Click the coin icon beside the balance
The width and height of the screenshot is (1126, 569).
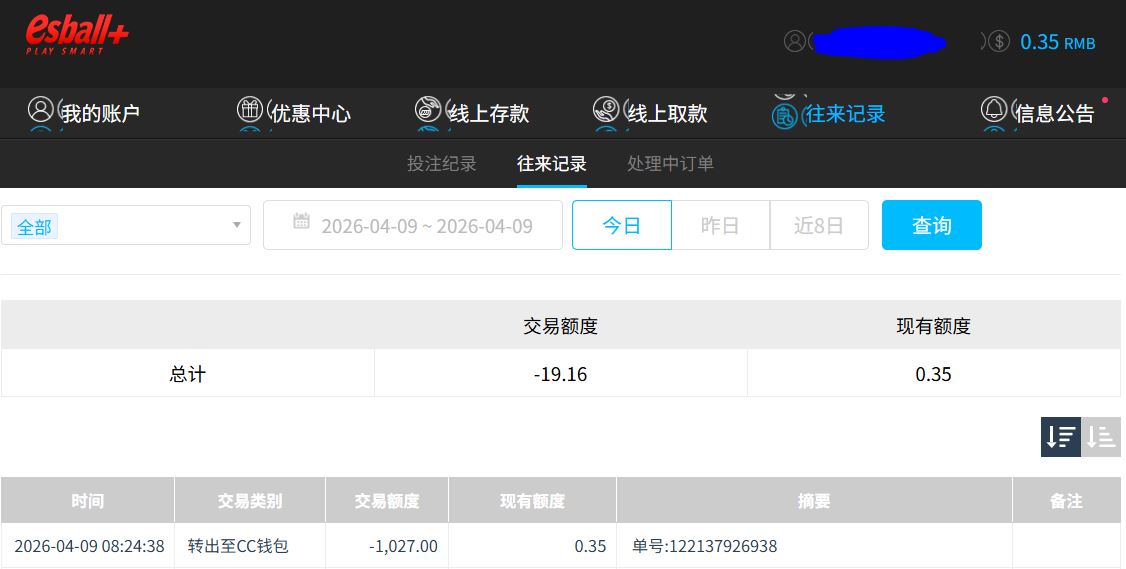click(998, 42)
